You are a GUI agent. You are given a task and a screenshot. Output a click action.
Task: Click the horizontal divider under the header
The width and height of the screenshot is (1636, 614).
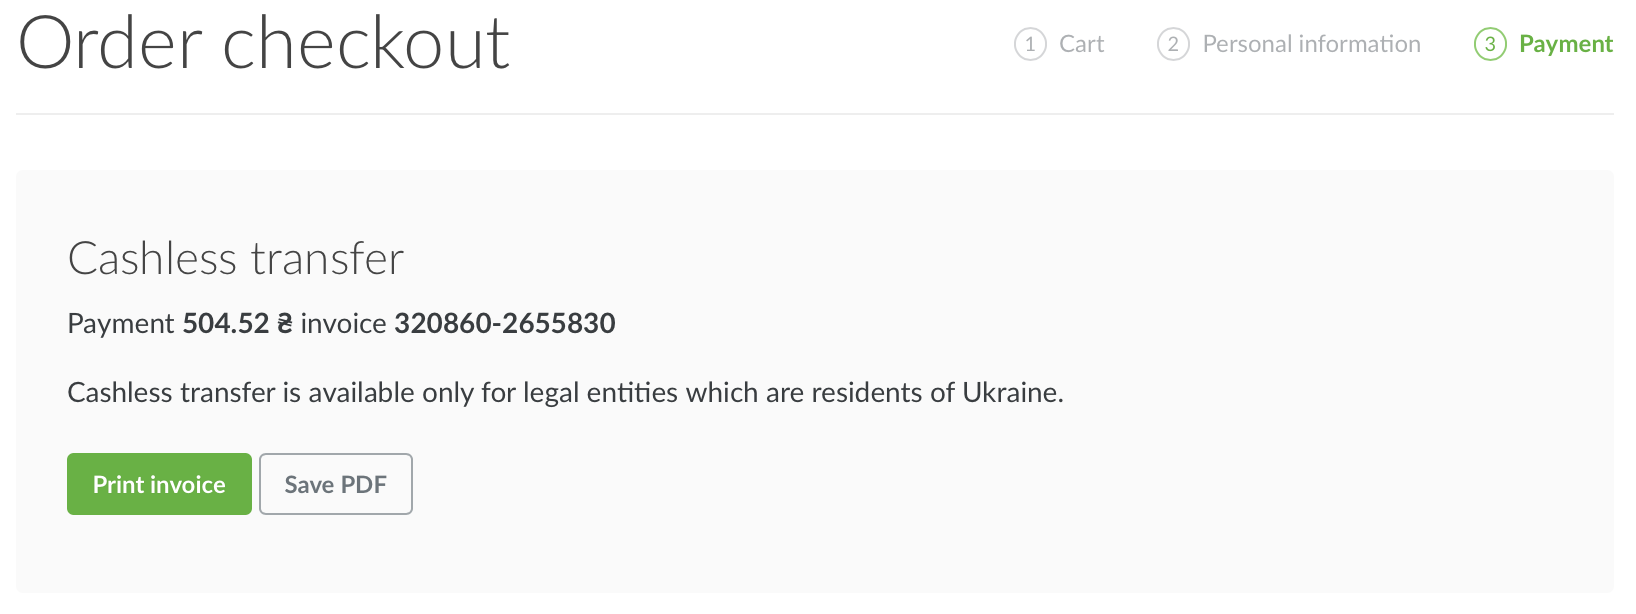pos(815,114)
